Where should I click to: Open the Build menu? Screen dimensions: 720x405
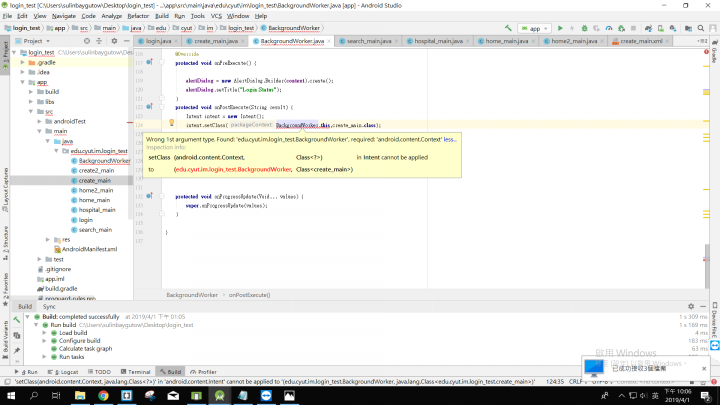coord(162,16)
